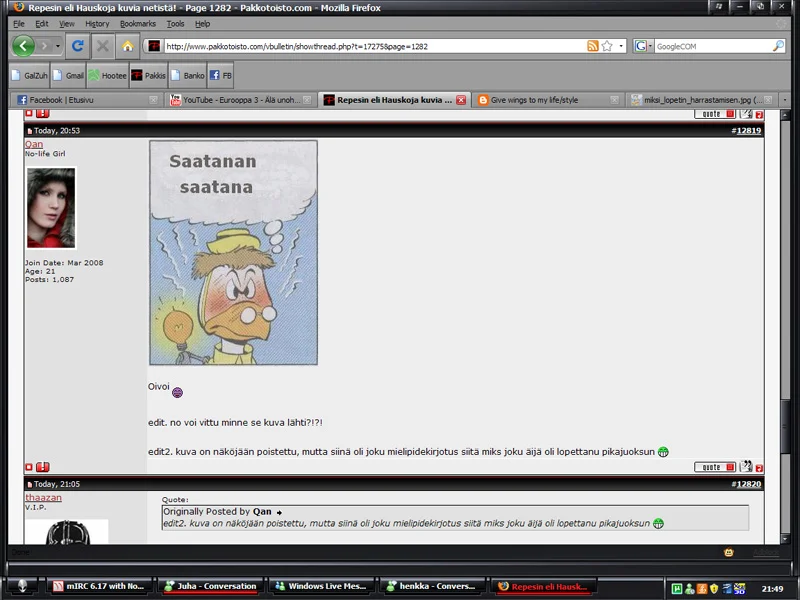Click username thaazan profile link

pos(43,497)
